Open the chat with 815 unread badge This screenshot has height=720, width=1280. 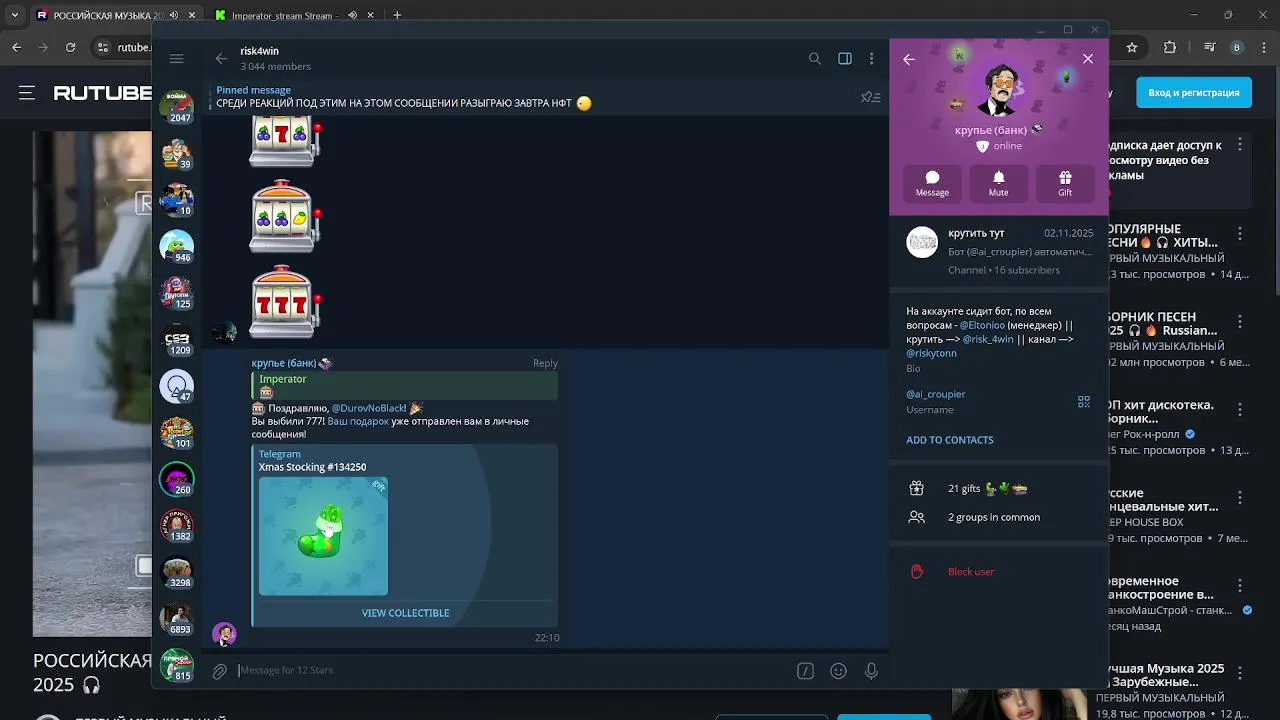[177, 665]
